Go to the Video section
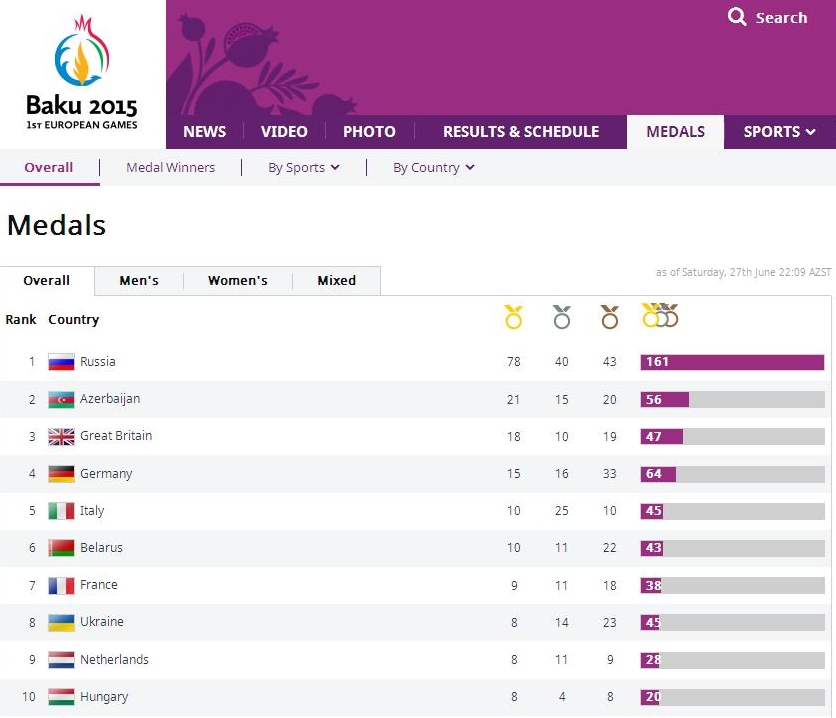 click(x=284, y=132)
